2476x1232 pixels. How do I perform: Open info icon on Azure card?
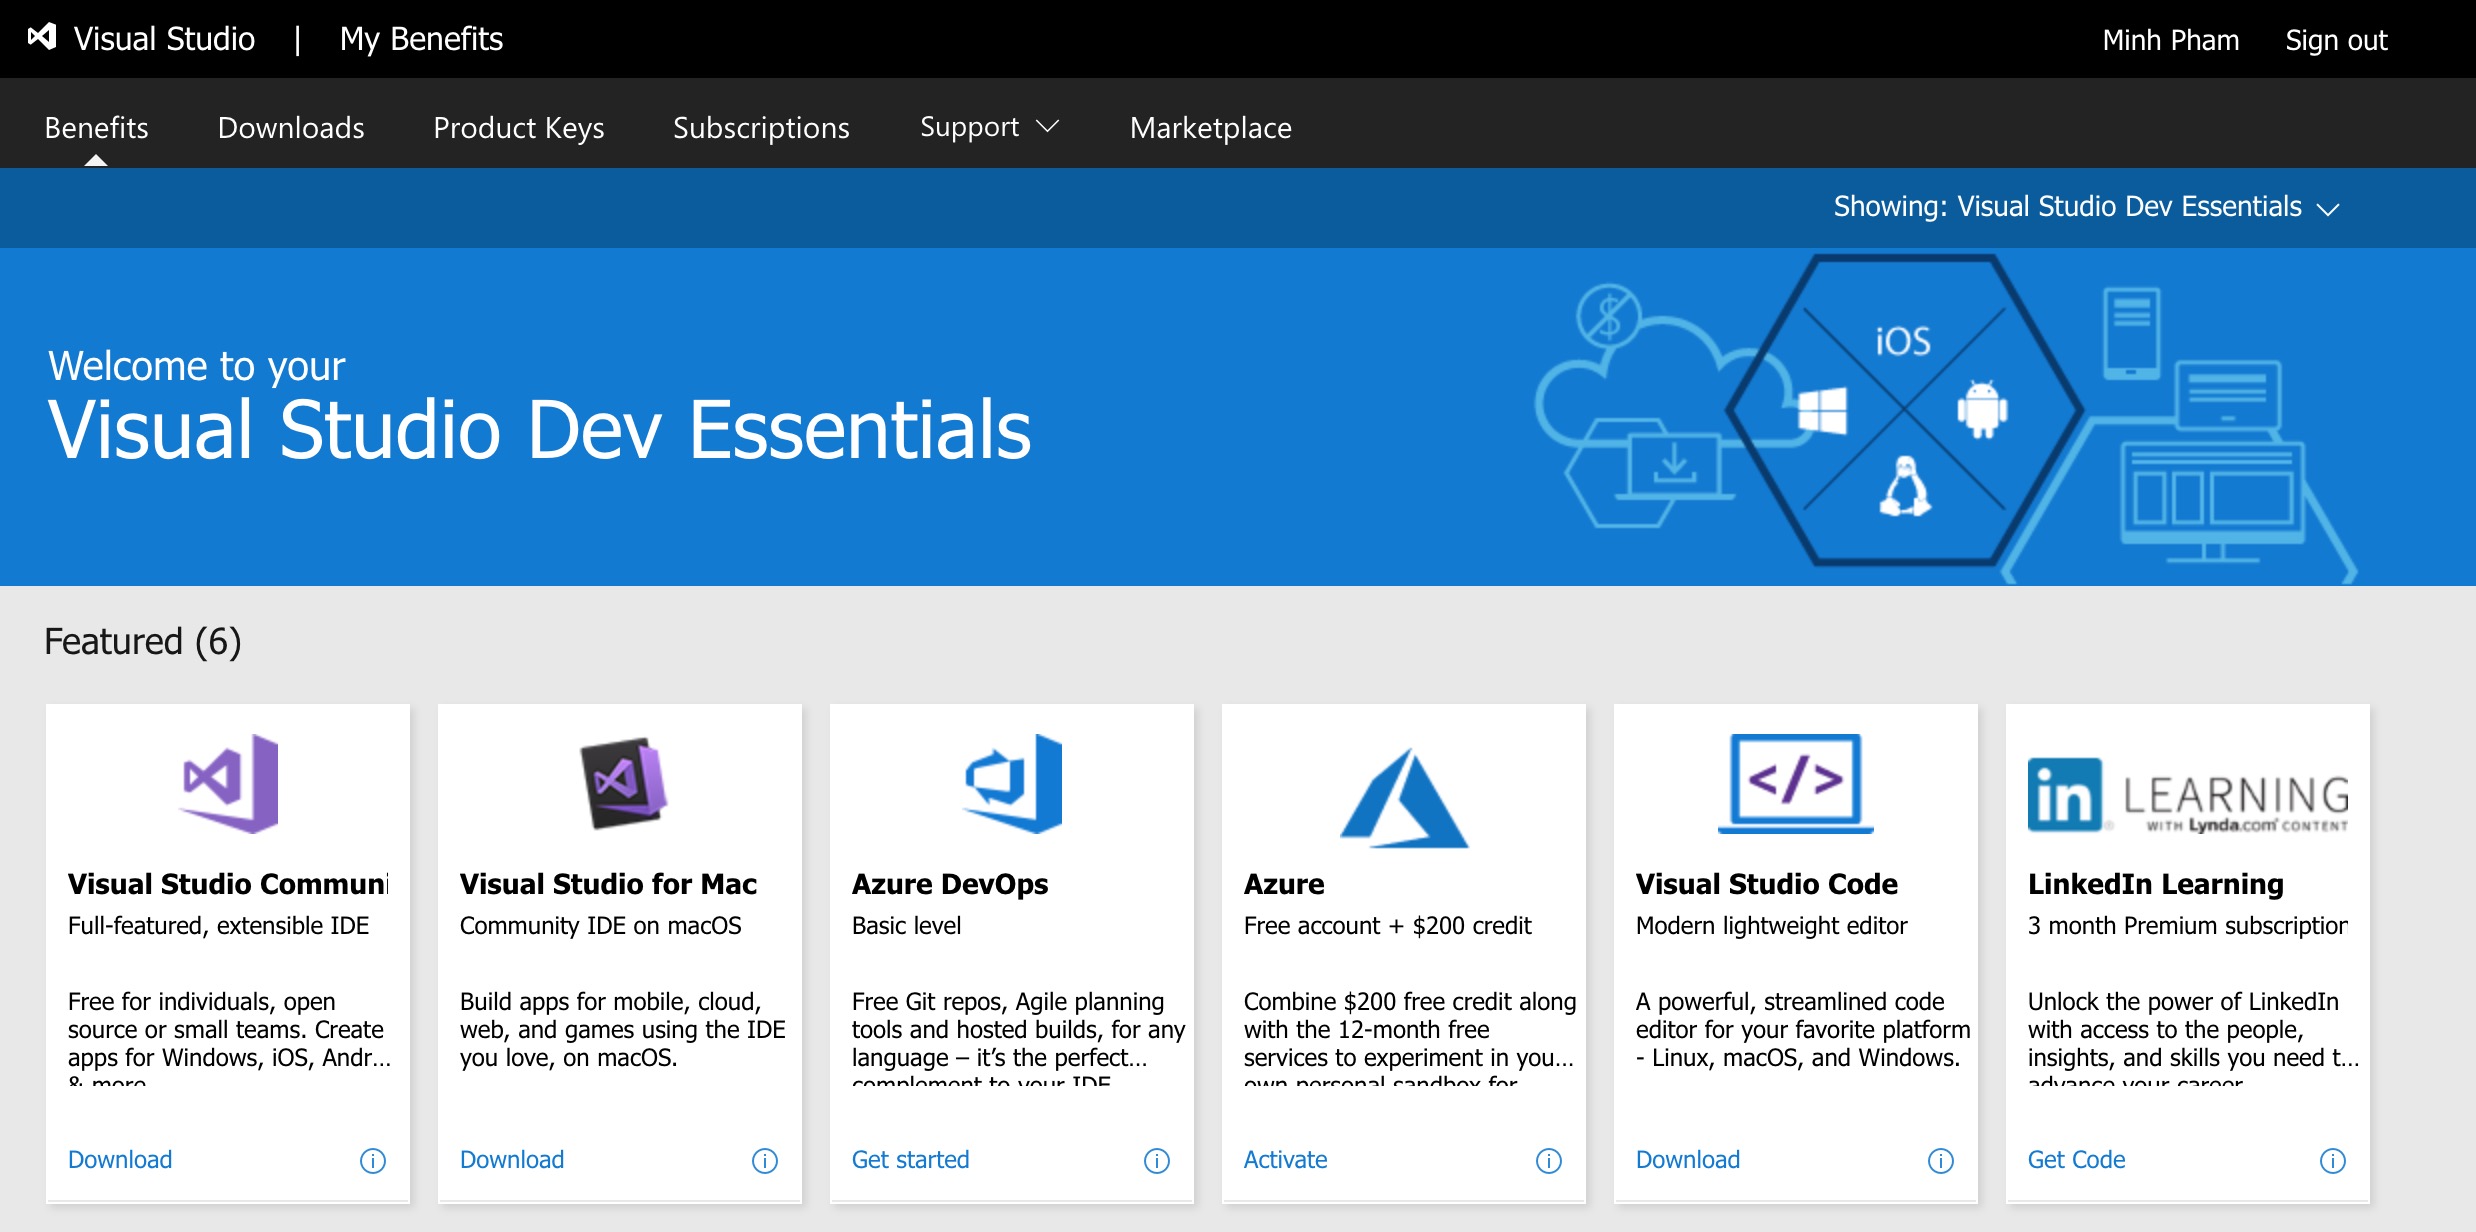click(1548, 1160)
